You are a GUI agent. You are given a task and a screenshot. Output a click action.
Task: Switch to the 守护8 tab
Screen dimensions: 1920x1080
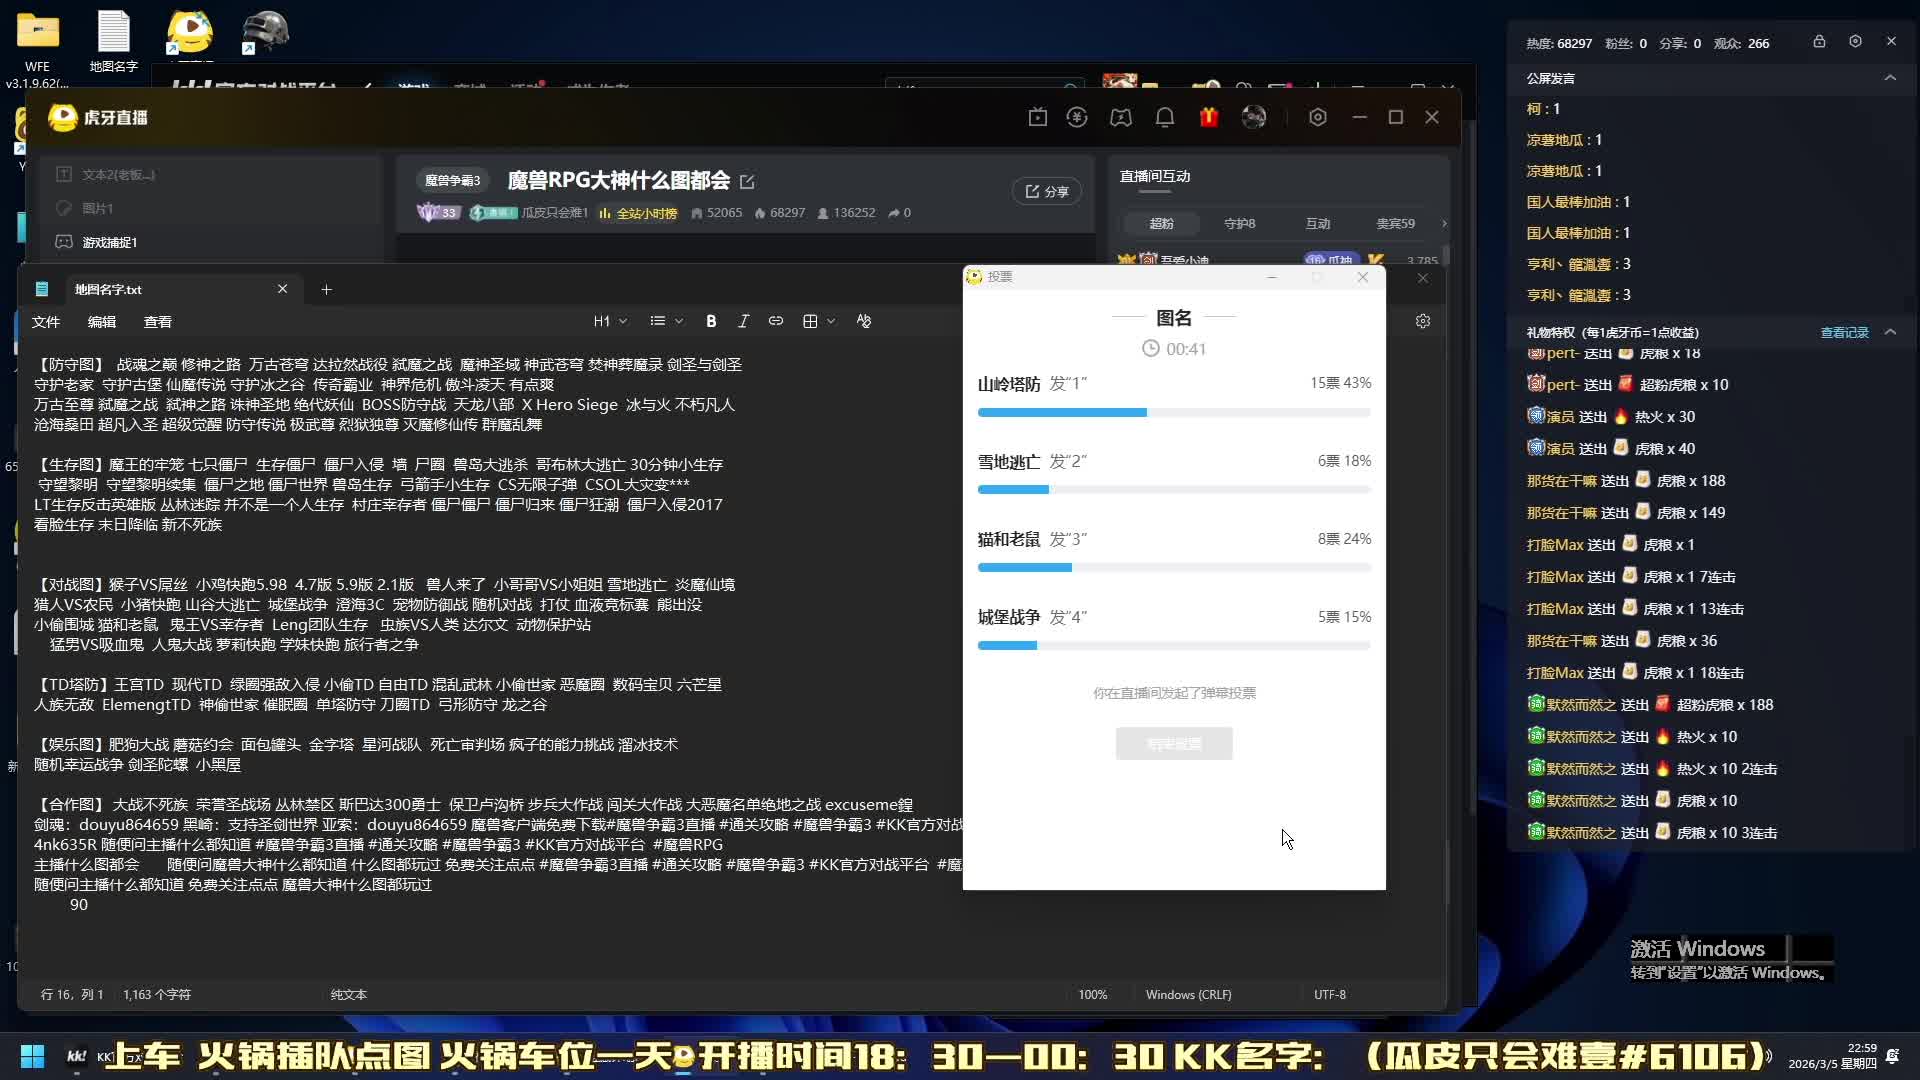coord(1240,223)
